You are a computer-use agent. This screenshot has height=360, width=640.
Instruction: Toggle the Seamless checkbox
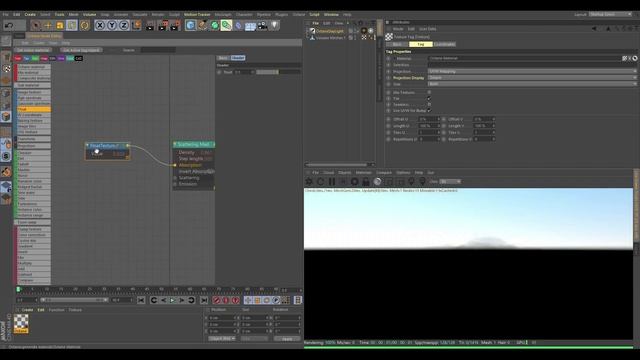[x=429, y=104]
